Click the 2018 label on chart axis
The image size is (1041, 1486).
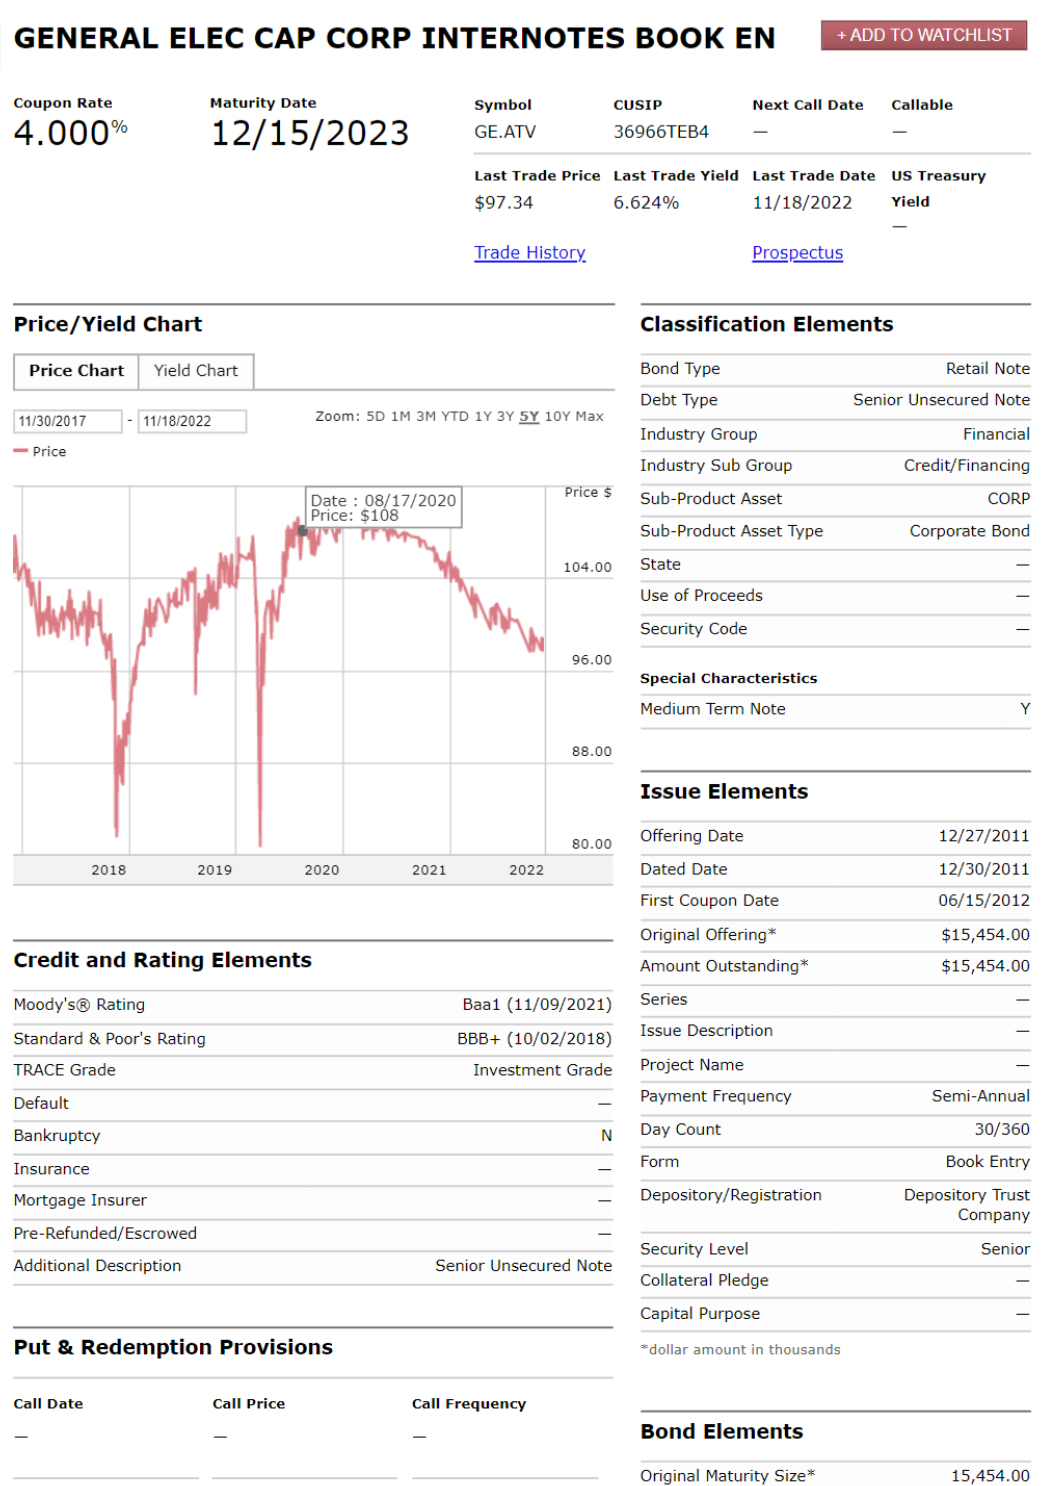pyautogui.click(x=109, y=870)
